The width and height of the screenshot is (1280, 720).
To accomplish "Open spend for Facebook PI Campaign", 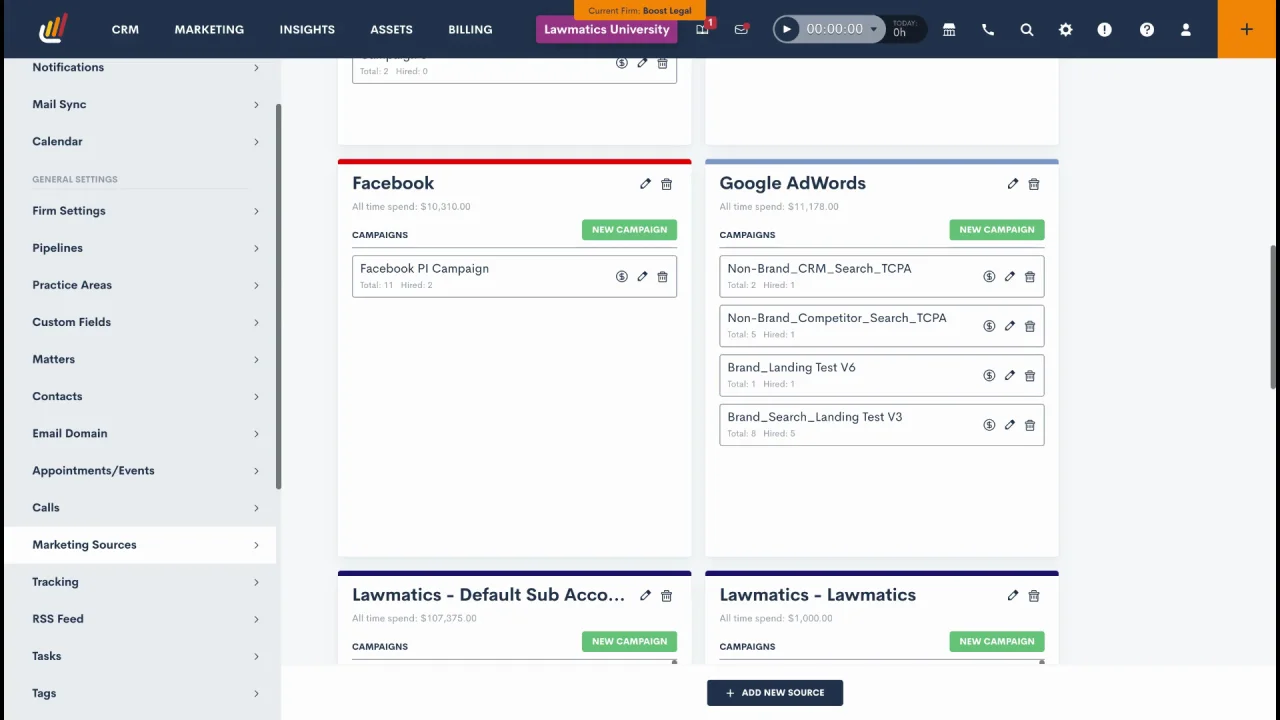I will coord(622,277).
